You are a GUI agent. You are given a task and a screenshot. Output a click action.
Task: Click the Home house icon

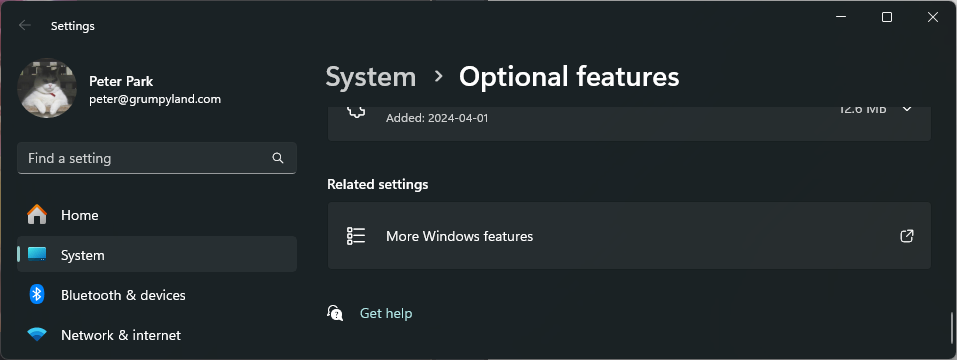37,215
